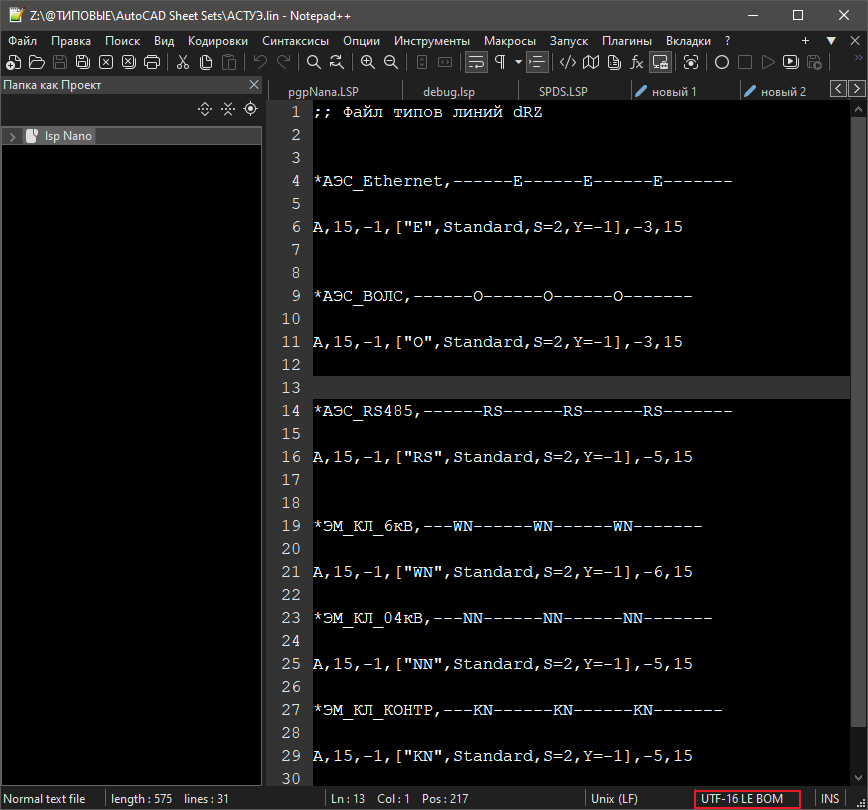Toggle the Document List panel icon
868x810 pixels.
click(614, 62)
